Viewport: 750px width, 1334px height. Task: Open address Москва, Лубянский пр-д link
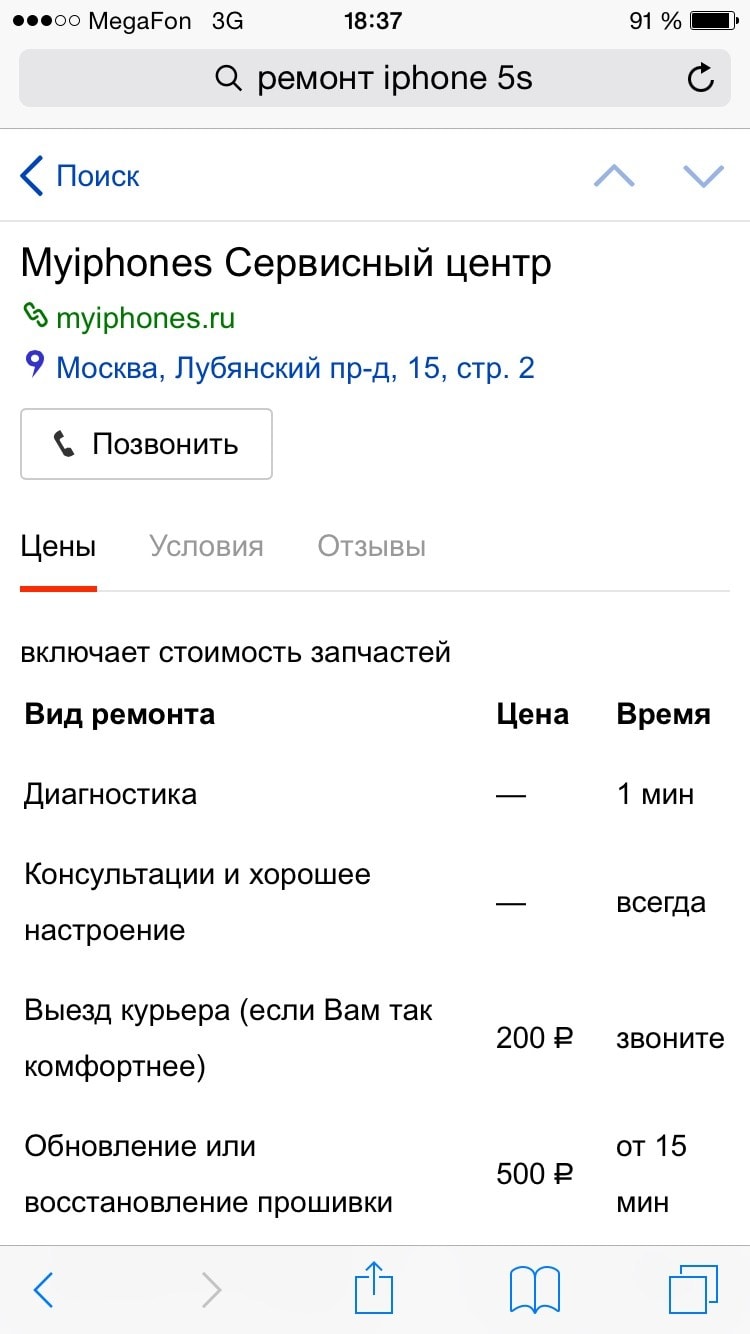pos(295,368)
